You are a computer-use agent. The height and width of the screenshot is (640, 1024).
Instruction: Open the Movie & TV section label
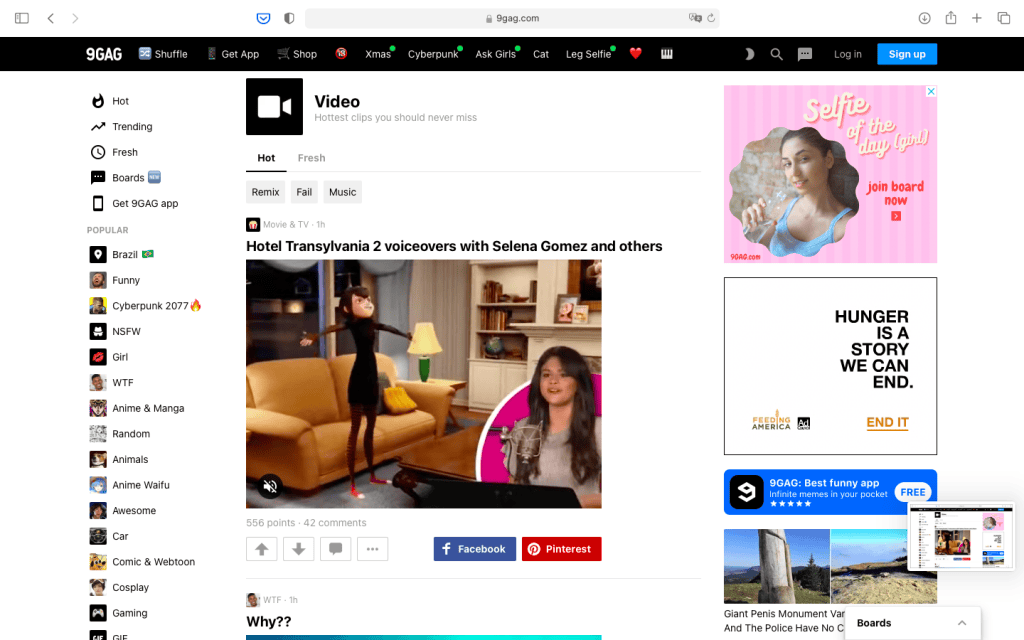tap(286, 225)
